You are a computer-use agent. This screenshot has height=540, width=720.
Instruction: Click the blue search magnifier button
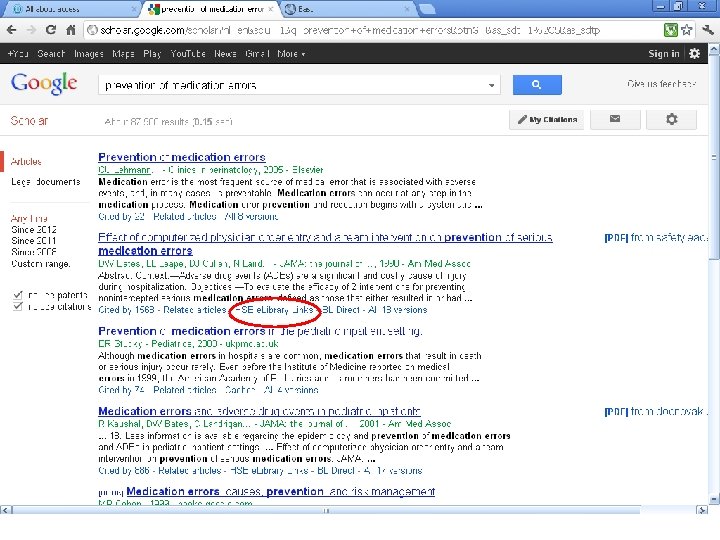click(x=537, y=85)
